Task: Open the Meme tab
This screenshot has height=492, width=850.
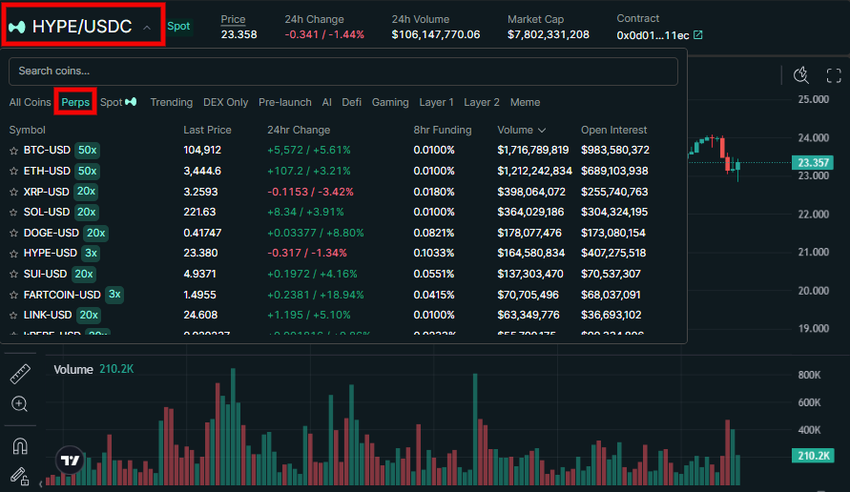Action: pyautogui.click(x=525, y=102)
